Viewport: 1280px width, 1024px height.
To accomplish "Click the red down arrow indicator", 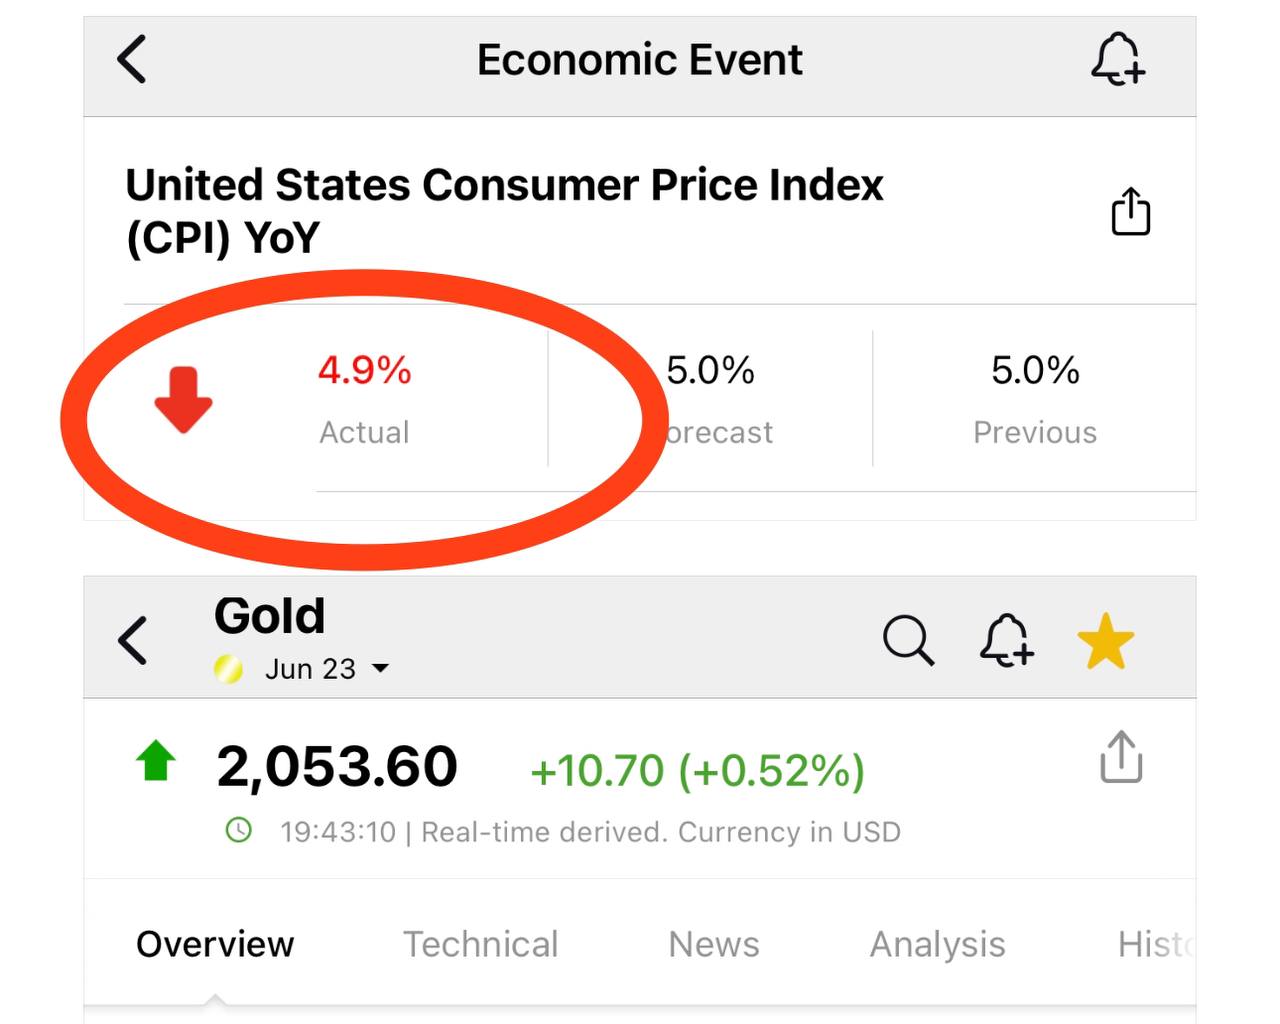I will 183,400.
